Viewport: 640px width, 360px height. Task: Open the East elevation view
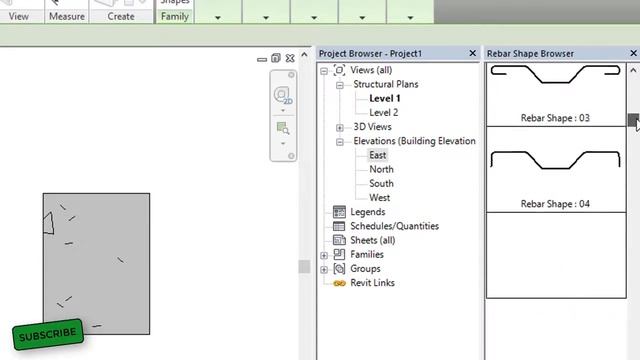click(378, 155)
